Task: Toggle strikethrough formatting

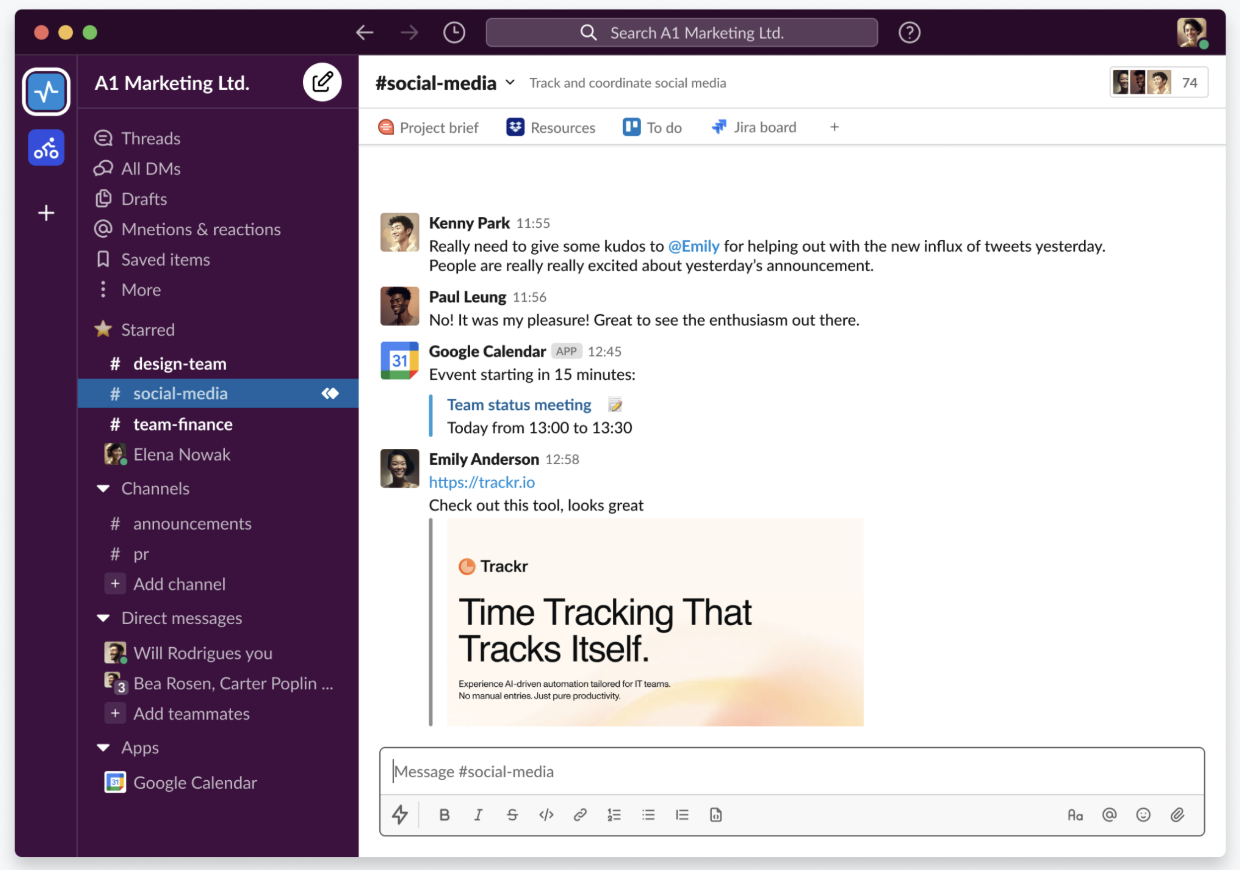Action: coord(512,815)
